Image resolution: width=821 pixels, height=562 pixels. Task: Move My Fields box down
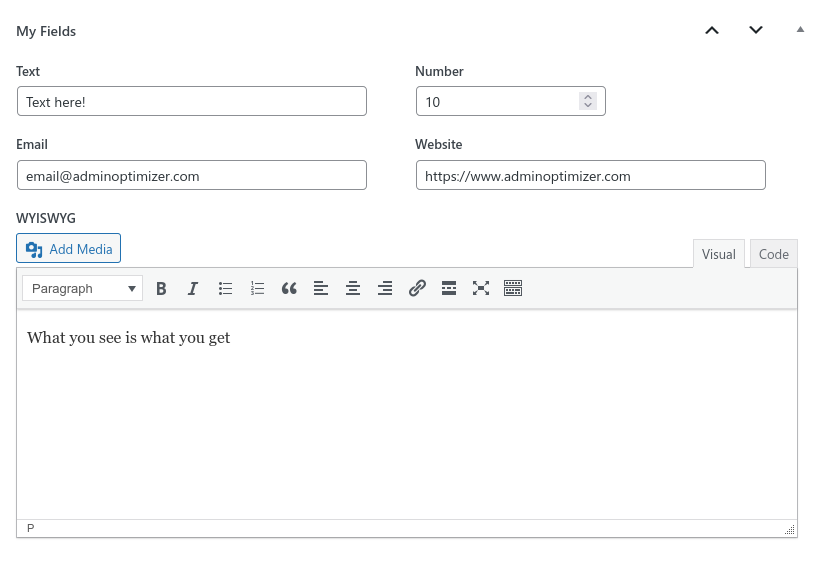point(756,30)
